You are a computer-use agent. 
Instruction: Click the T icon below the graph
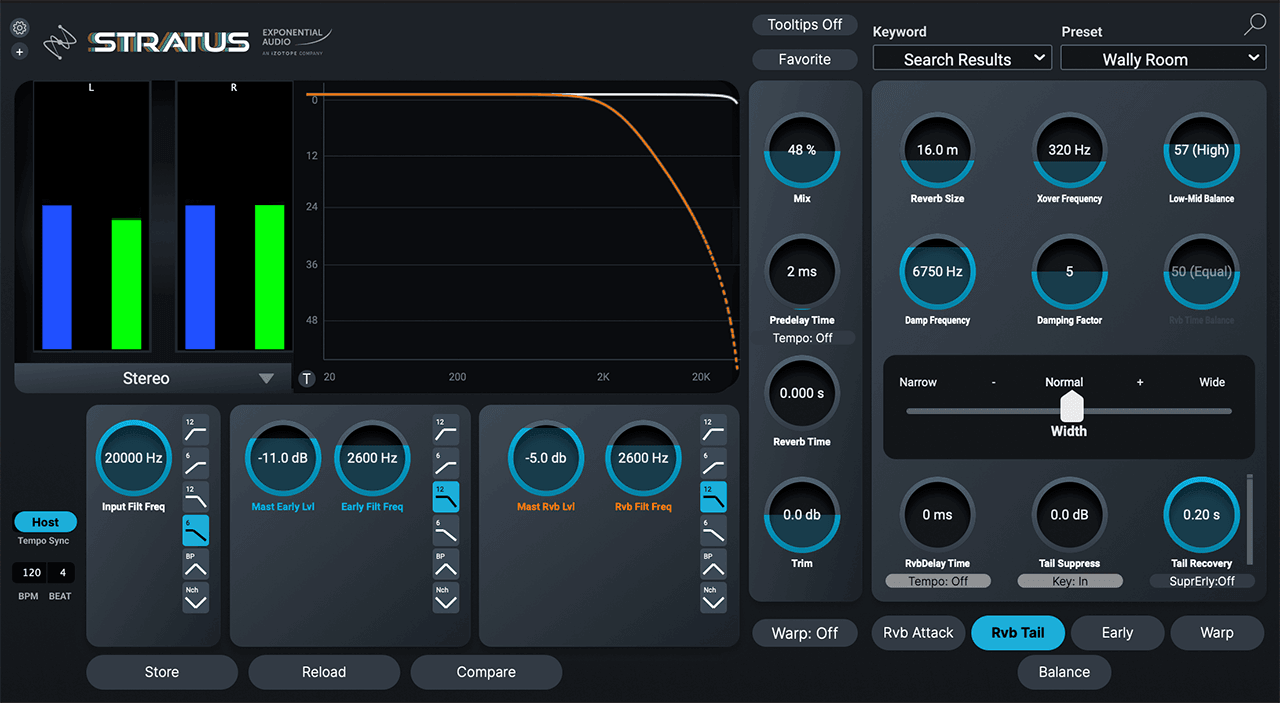[x=307, y=378]
